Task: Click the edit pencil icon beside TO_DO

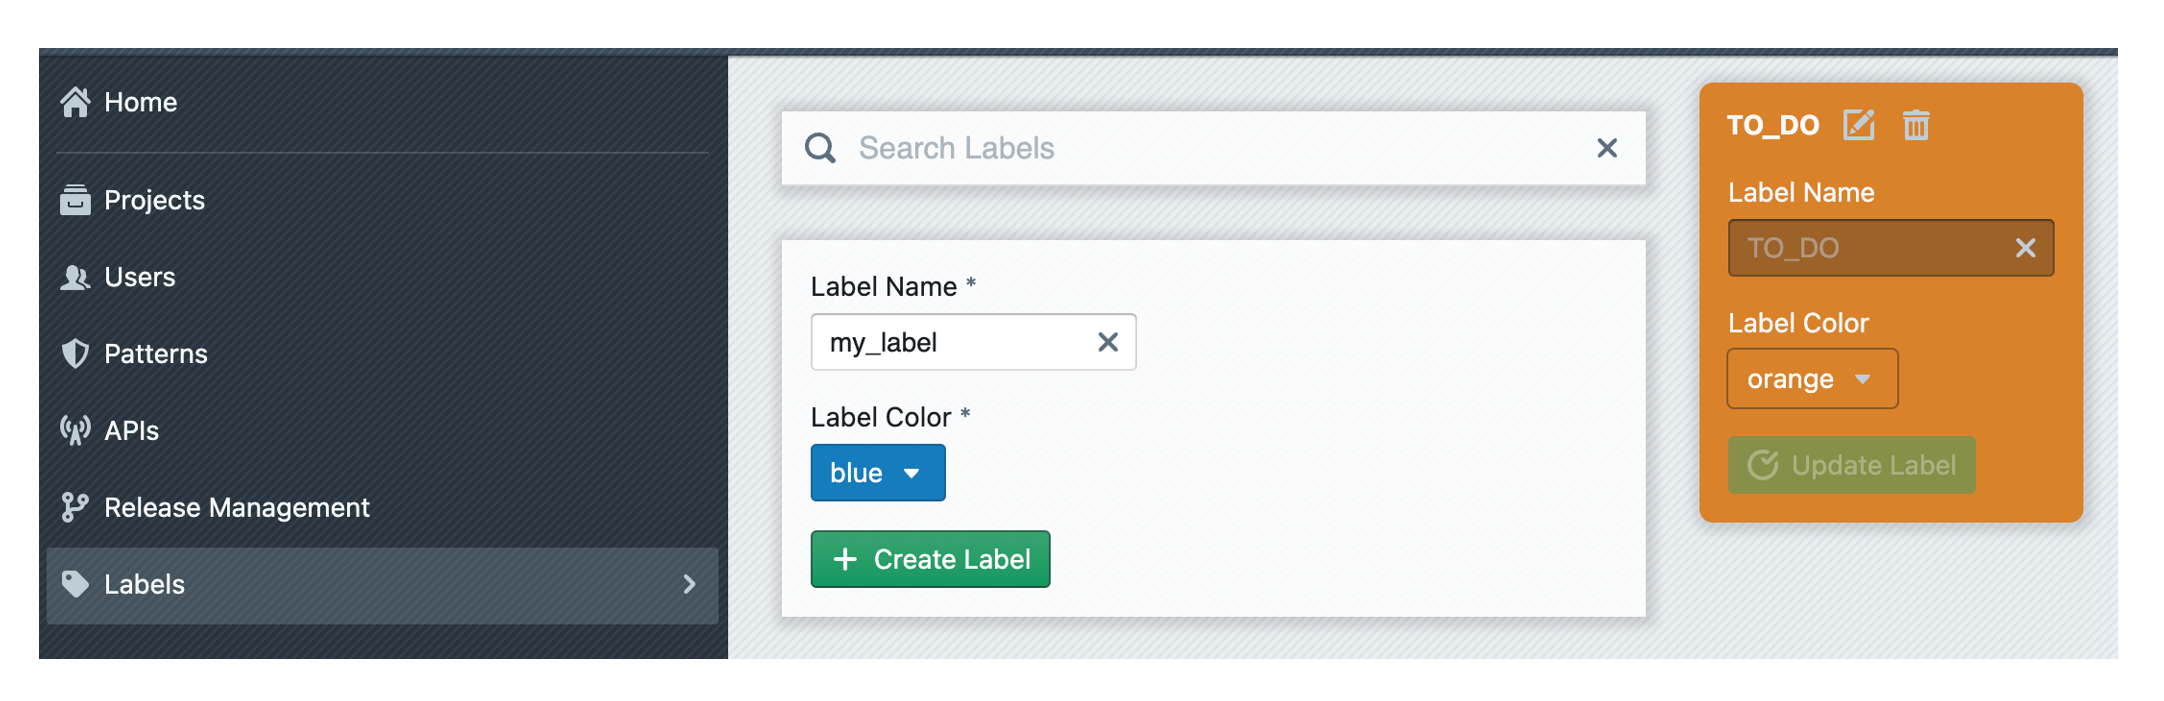Action: tap(1858, 125)
